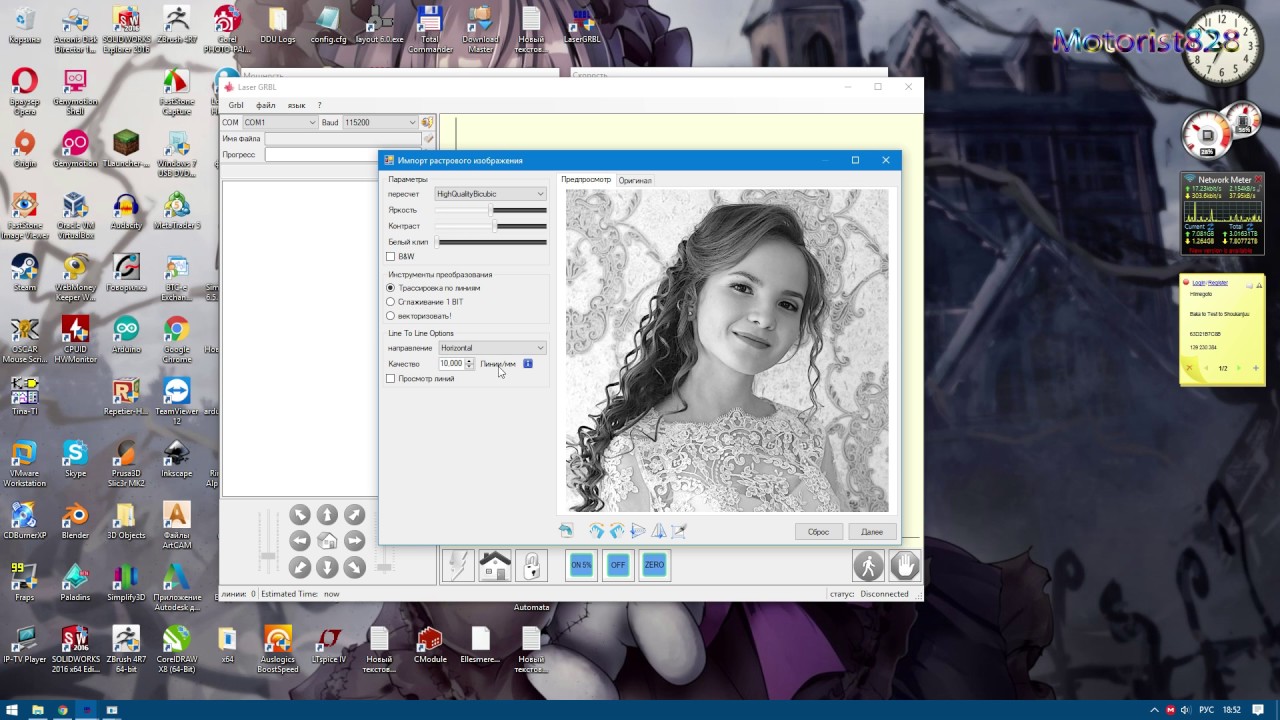Screen dimensions: 1280x720
Task: Select the crop image icon
Action: [x=679, y=531]
